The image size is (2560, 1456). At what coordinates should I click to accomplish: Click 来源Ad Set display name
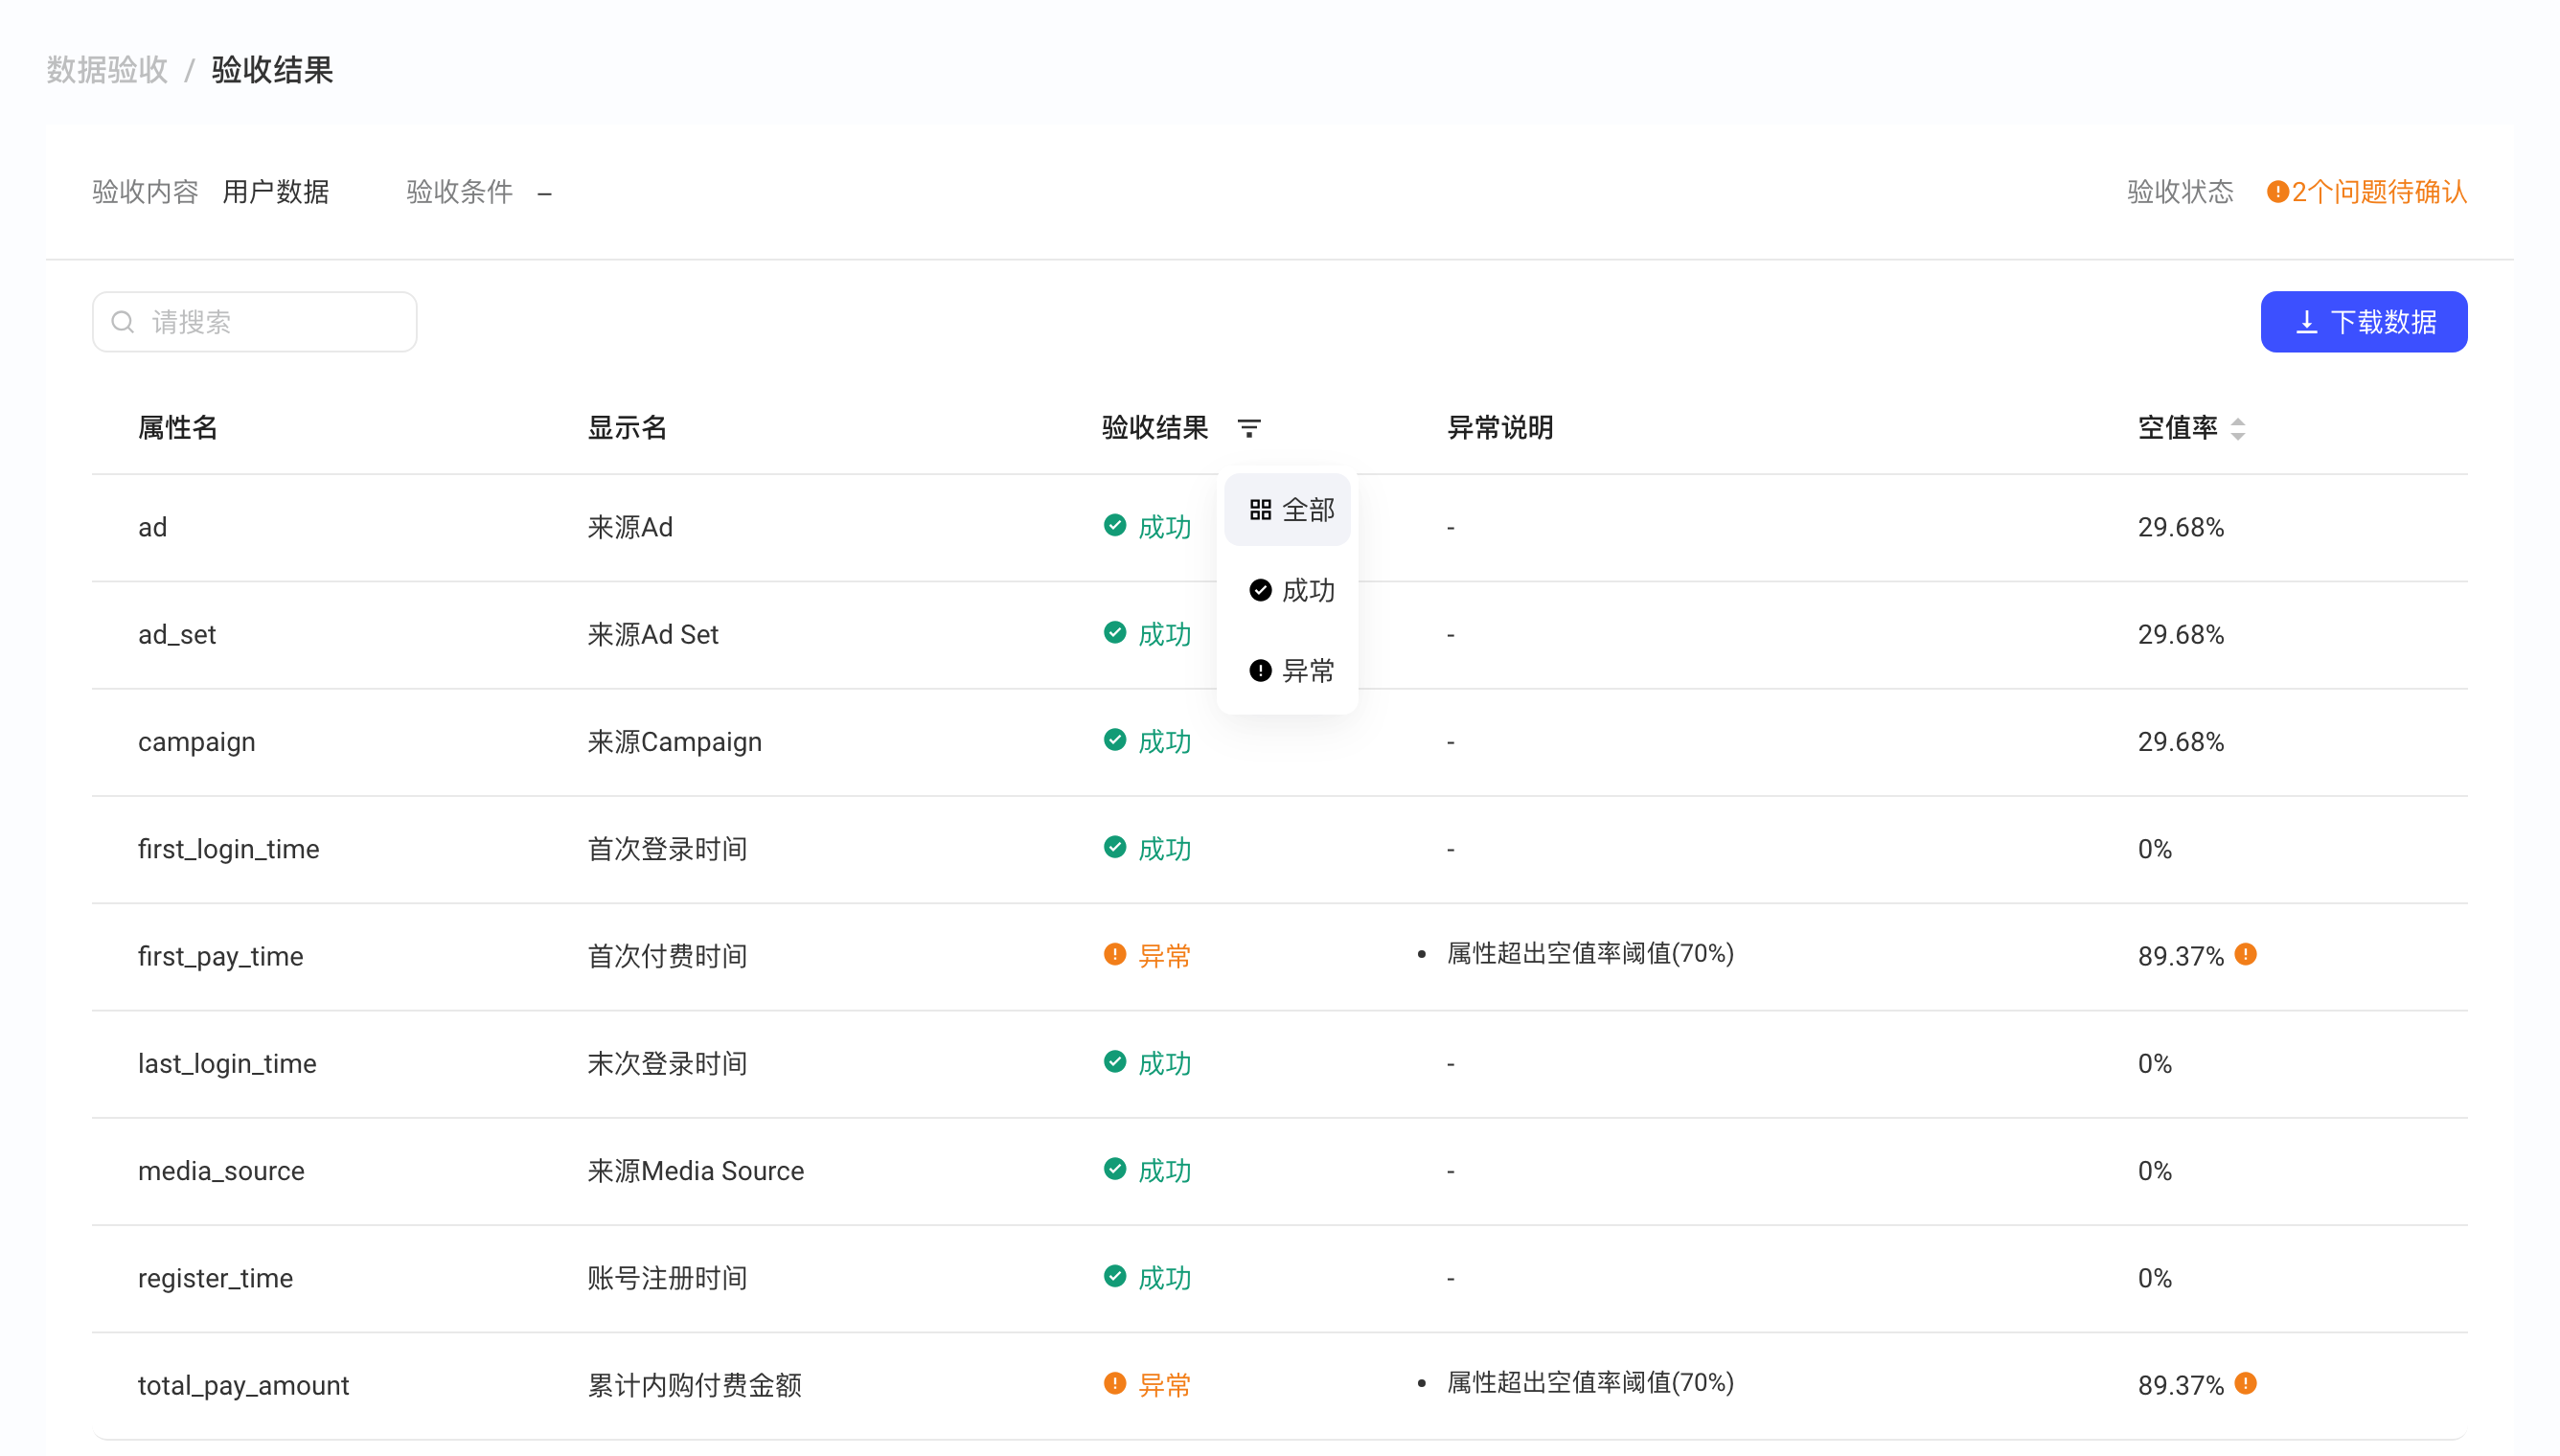[x=653, y=635]
